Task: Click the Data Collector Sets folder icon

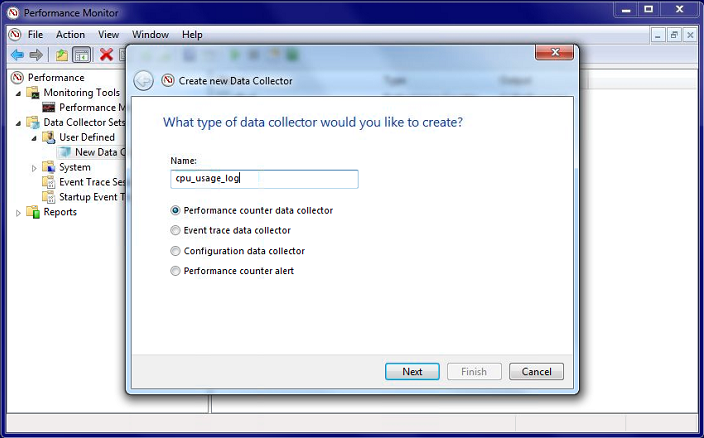Action: [33, 123]
